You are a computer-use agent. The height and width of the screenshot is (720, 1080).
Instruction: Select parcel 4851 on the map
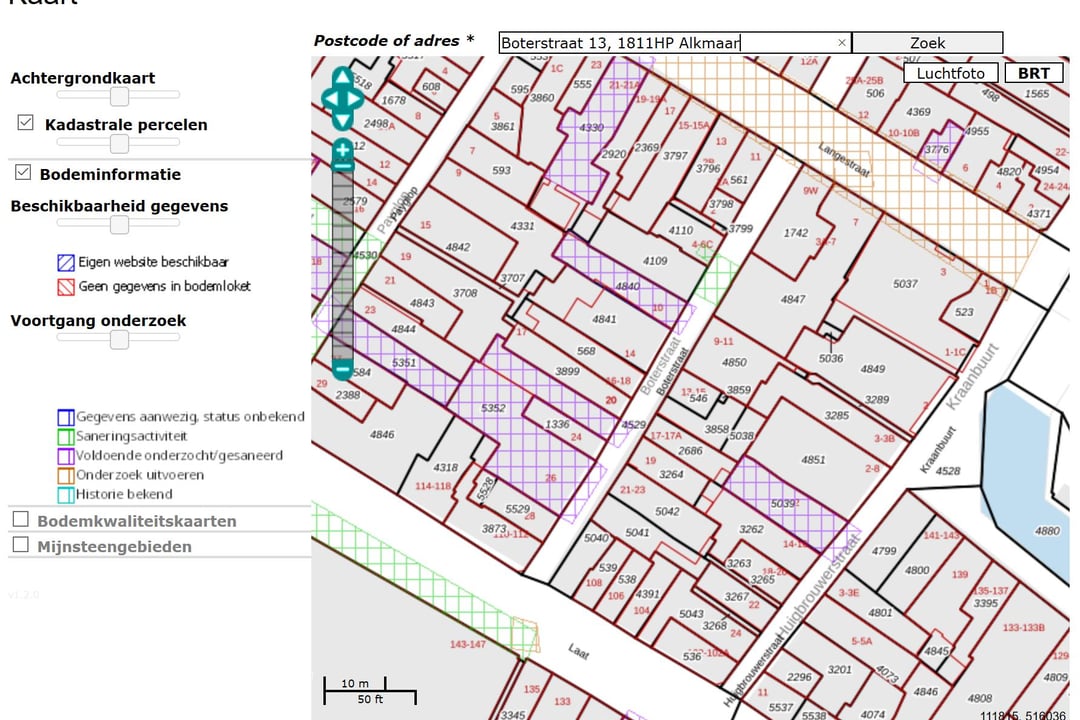(x=813, y=460)
